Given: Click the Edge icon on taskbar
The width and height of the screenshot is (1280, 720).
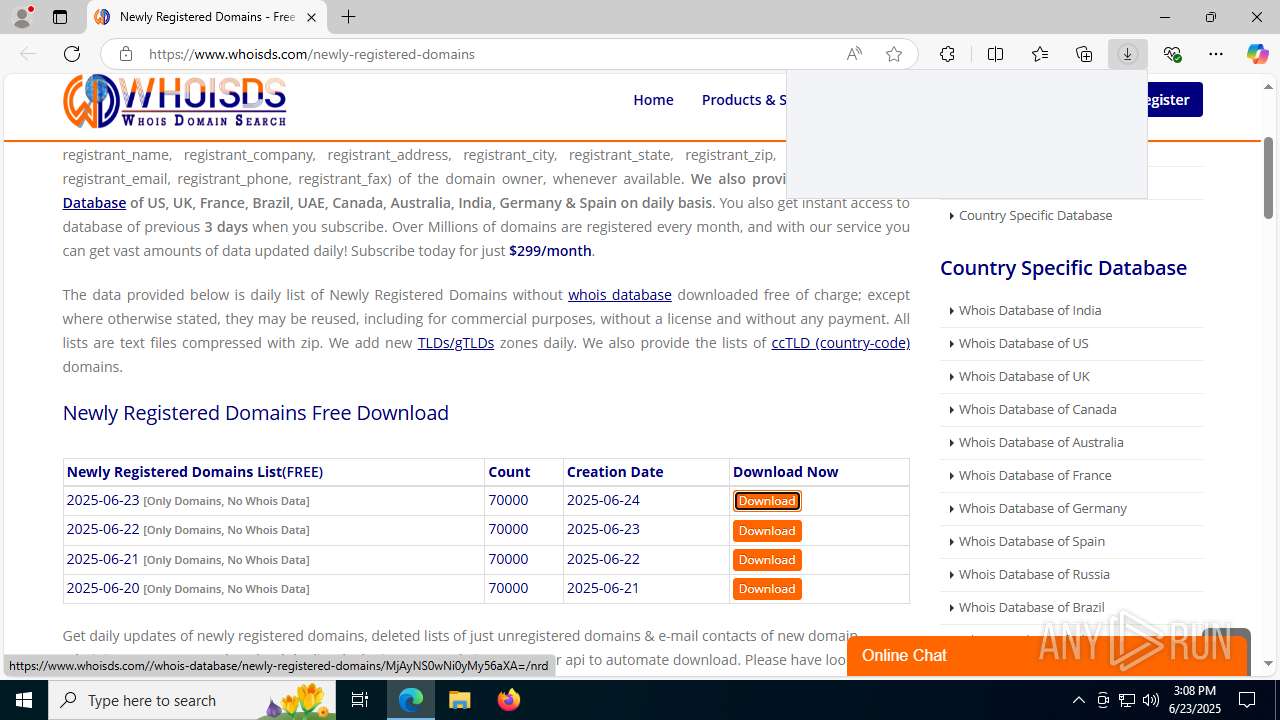Looking at the screenshot, I should tap(411, 700).
